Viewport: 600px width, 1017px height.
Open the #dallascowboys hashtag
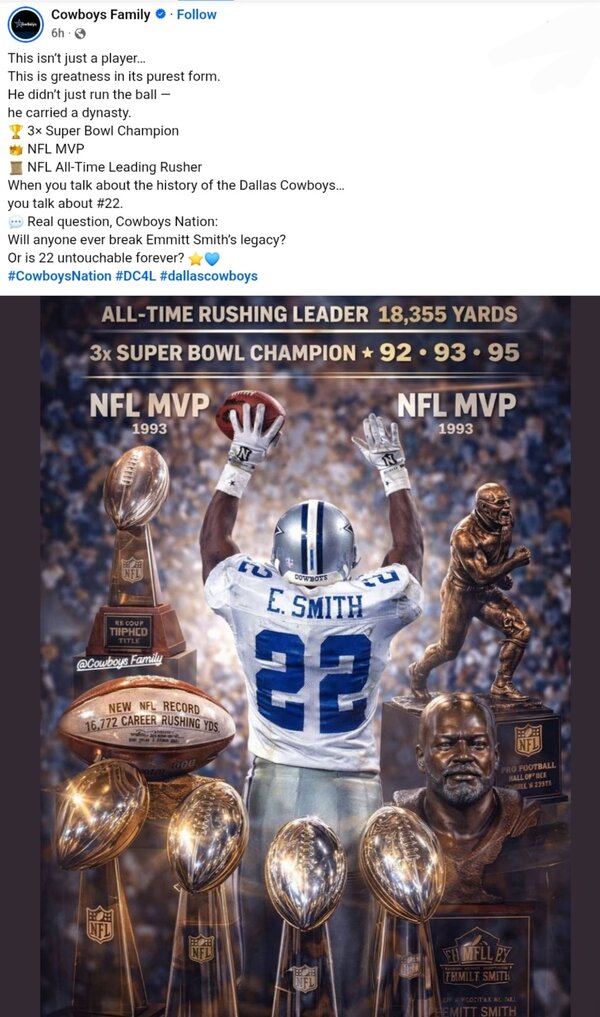click(209, 276)
